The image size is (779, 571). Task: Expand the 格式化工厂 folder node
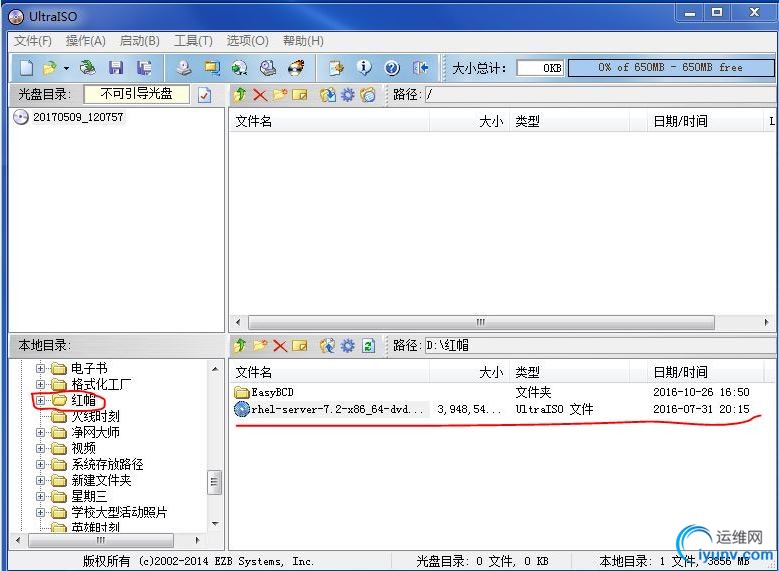tap(40, 385)
